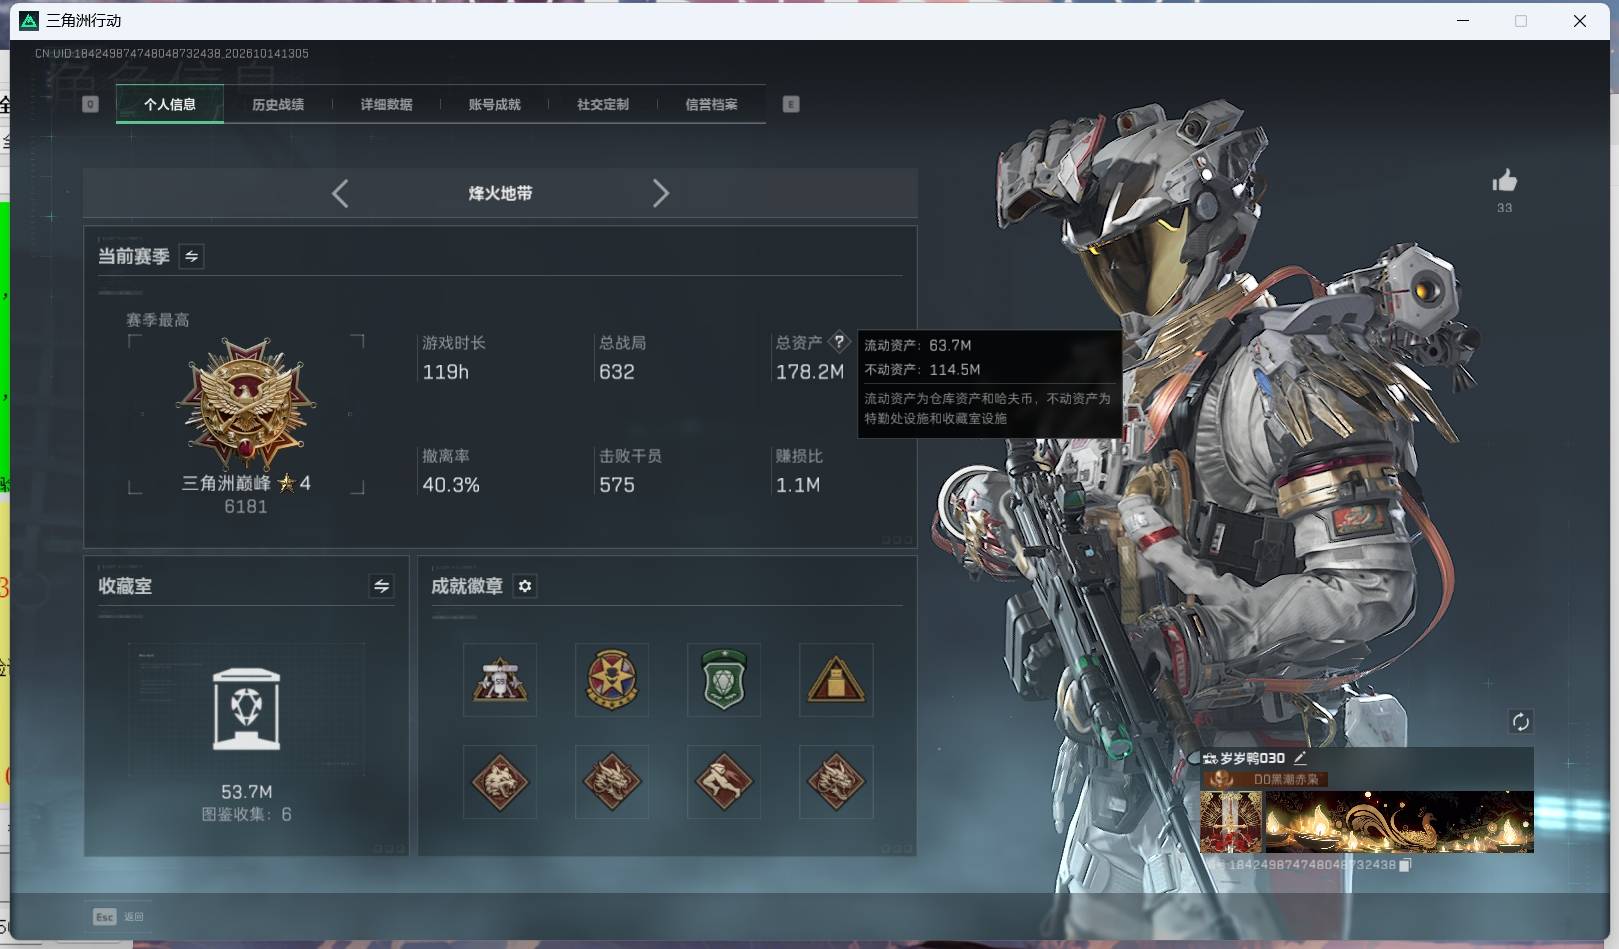Switch to the 历史战绩 tab

(278, 104)
